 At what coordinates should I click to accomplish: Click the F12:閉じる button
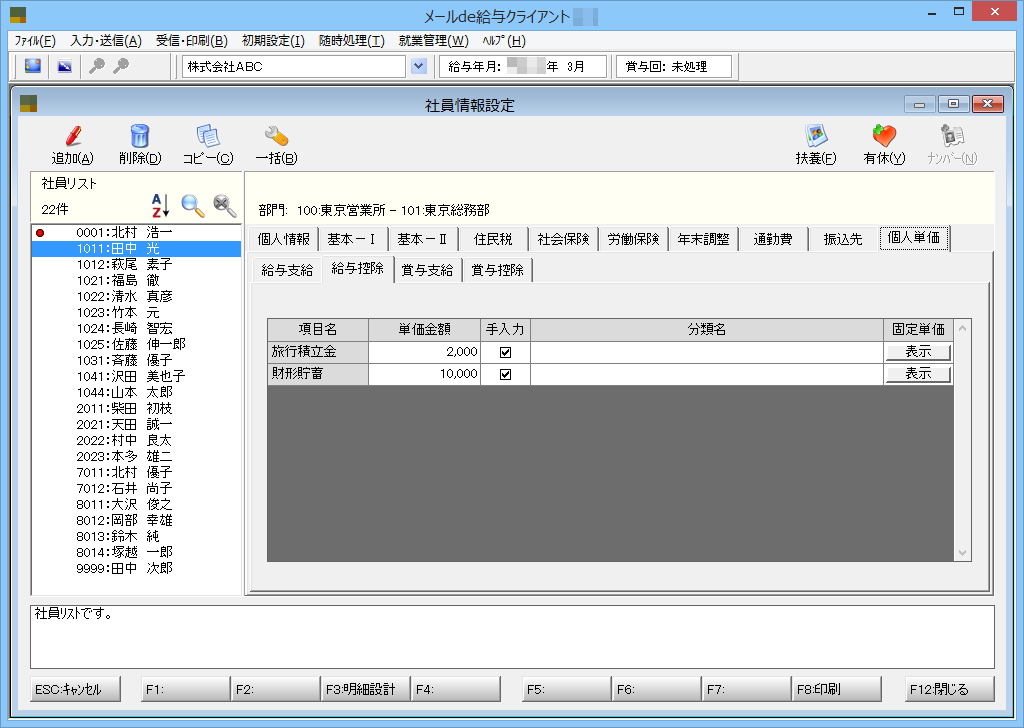(949, 689)
